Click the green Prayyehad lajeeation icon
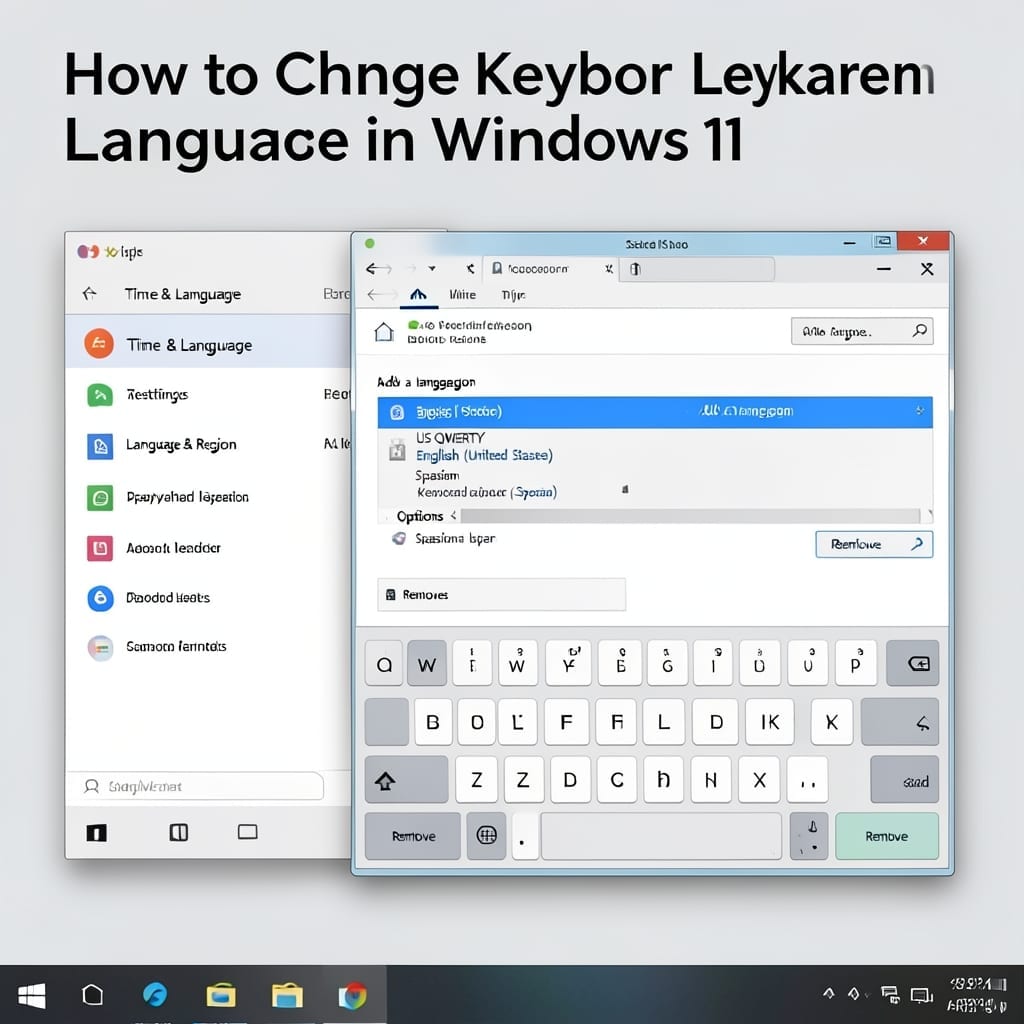 (100, 498)
